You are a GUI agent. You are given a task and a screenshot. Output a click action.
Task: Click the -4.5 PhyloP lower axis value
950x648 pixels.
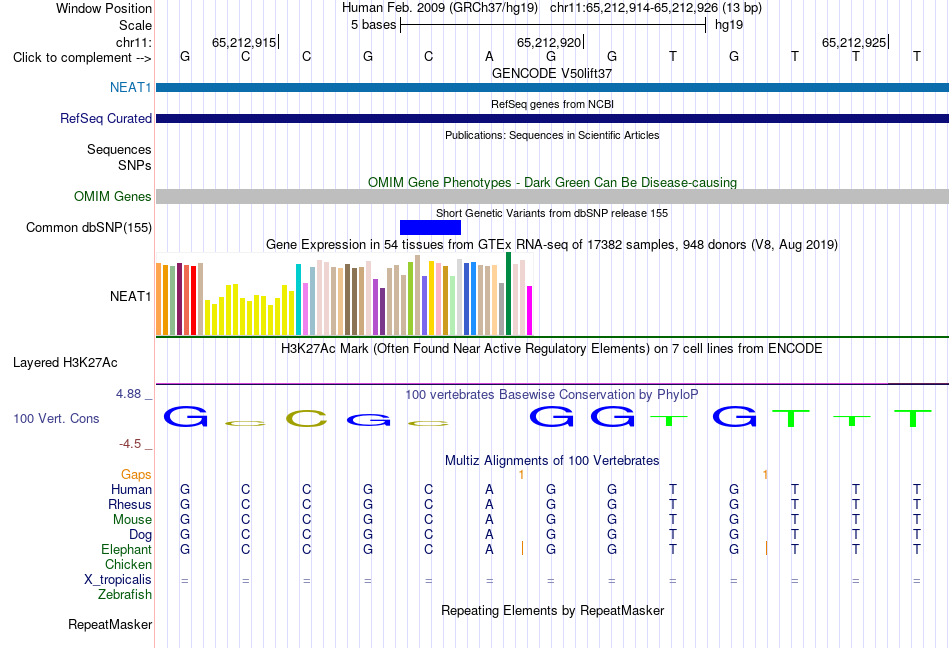coord(130,444)
